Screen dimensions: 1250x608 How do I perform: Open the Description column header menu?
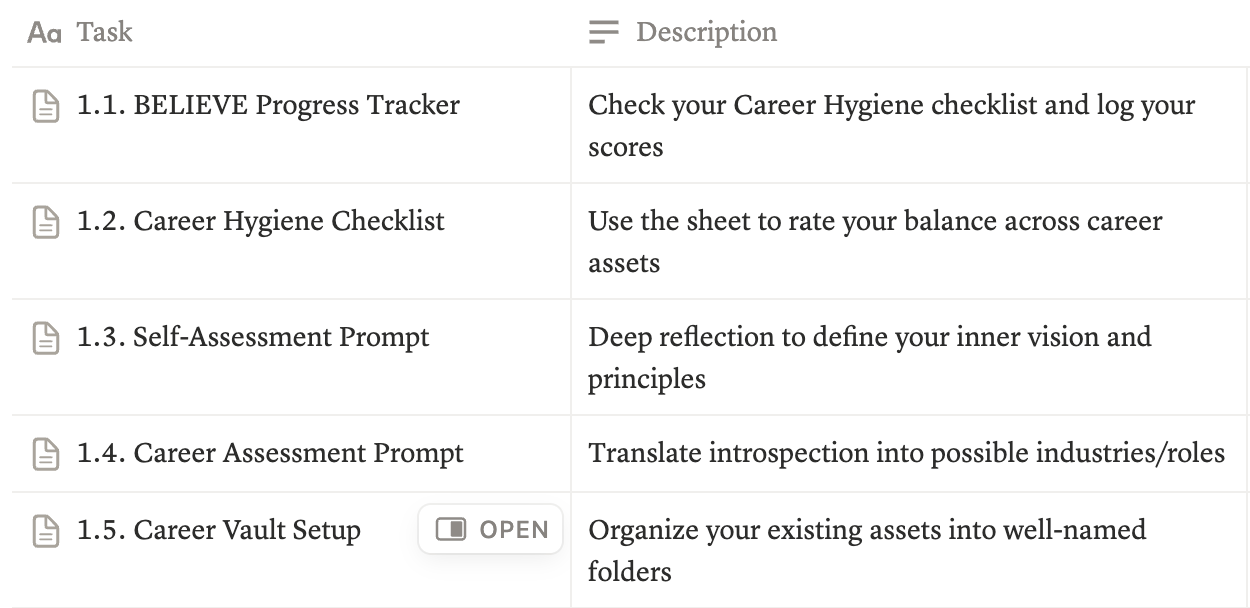(706, 33)
